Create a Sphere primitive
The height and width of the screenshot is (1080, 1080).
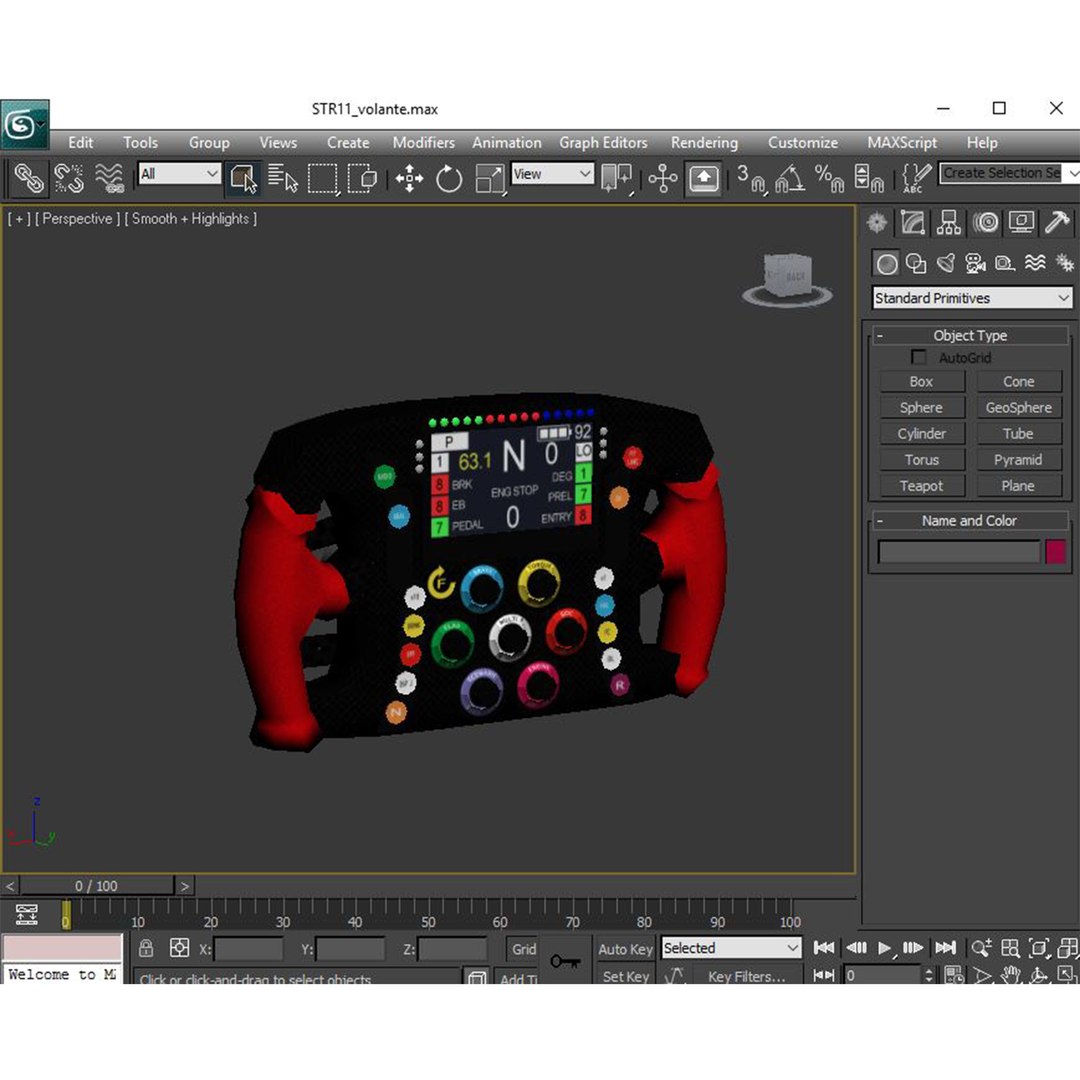[x=922, y=408]
